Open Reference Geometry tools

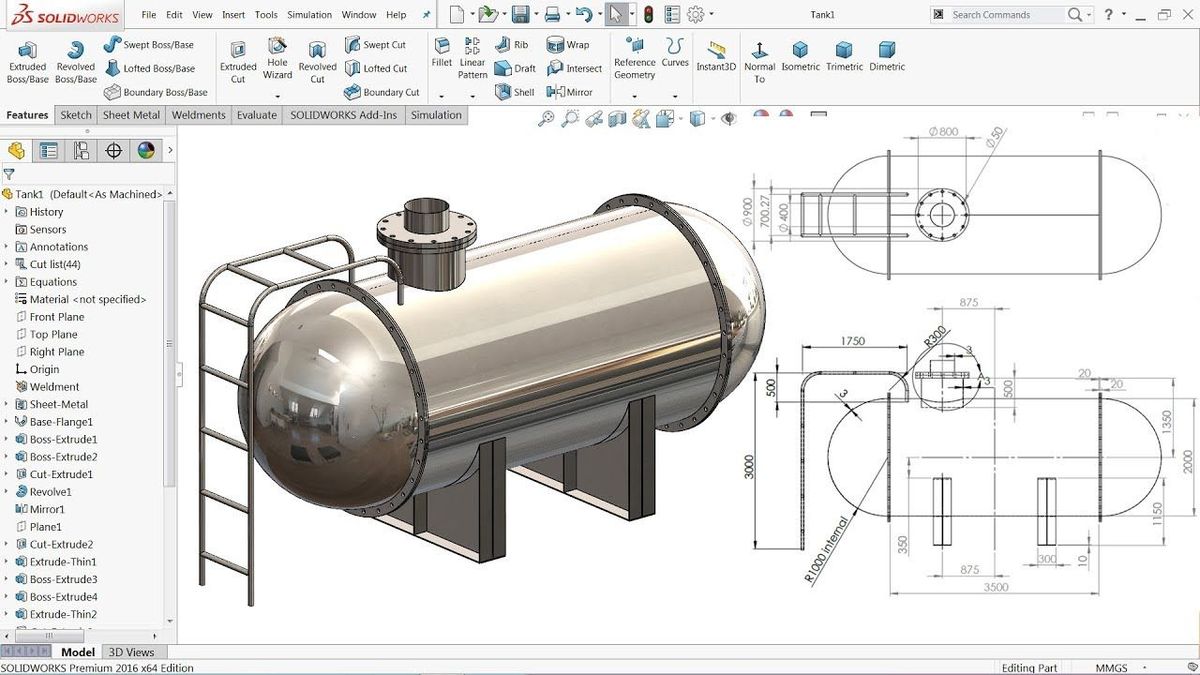click(x=635, y=58)
